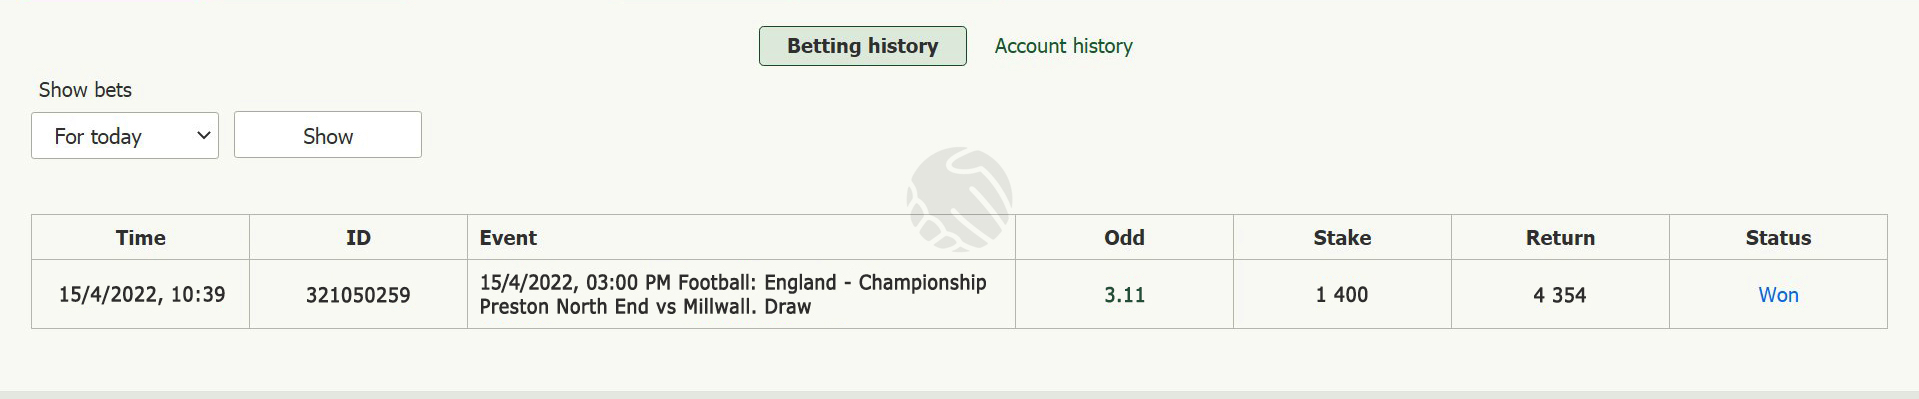Expand the 'For today' dropdown
1919x399 pixels.
125,135
